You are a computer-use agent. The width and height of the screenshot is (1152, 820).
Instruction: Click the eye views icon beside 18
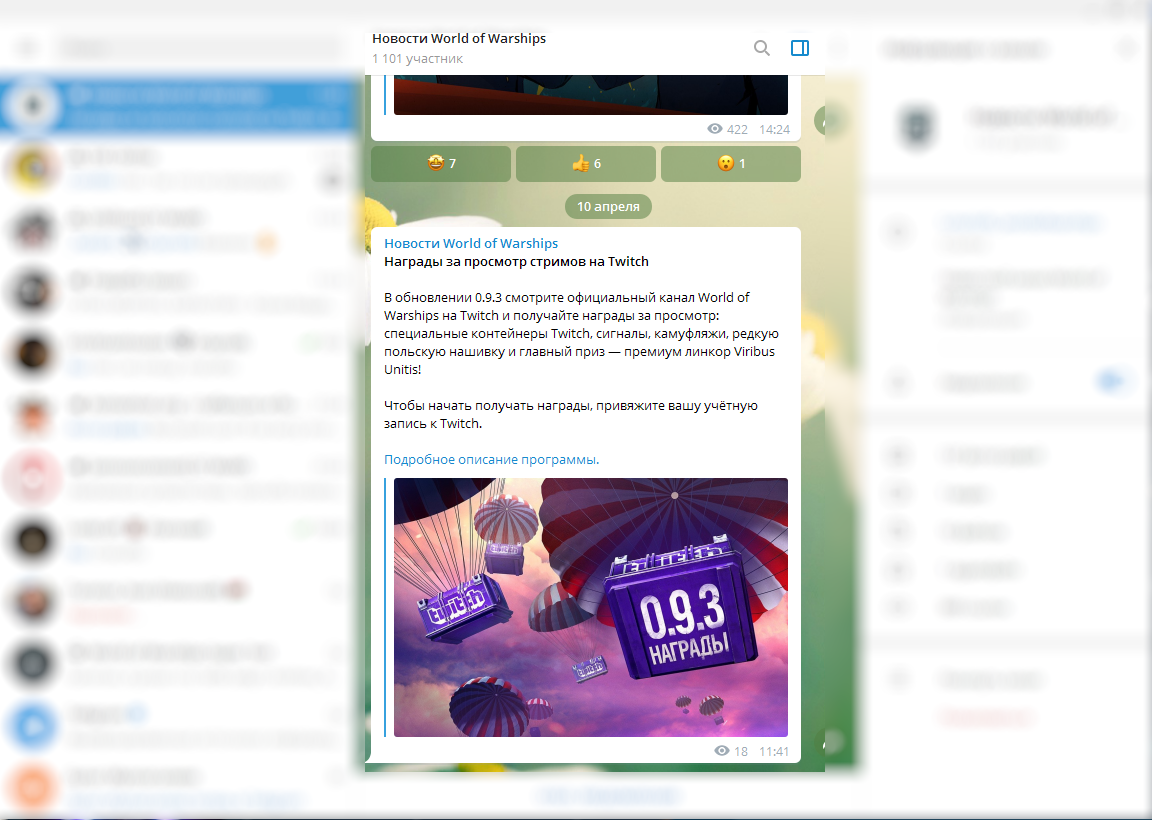[721, 750]
